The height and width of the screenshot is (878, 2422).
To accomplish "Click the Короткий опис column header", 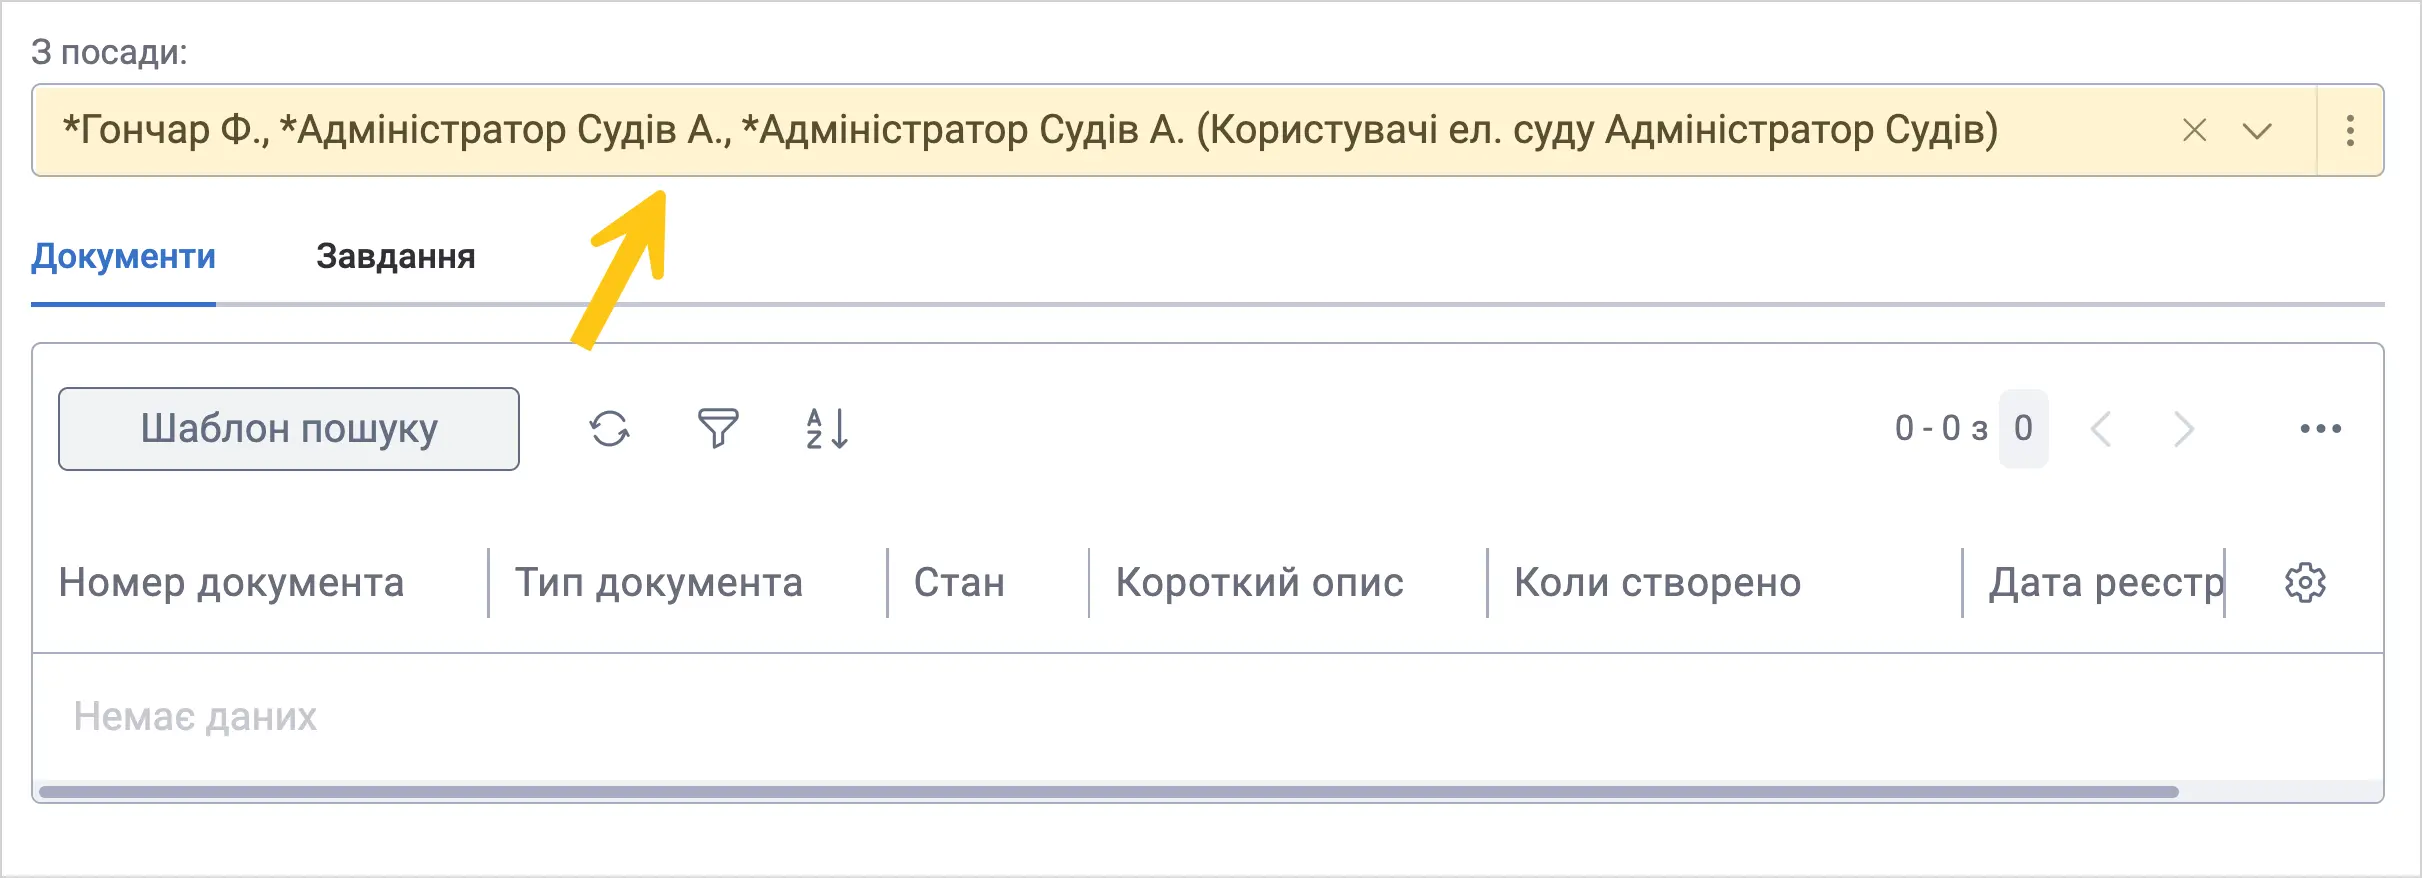I will point(1260,583).
